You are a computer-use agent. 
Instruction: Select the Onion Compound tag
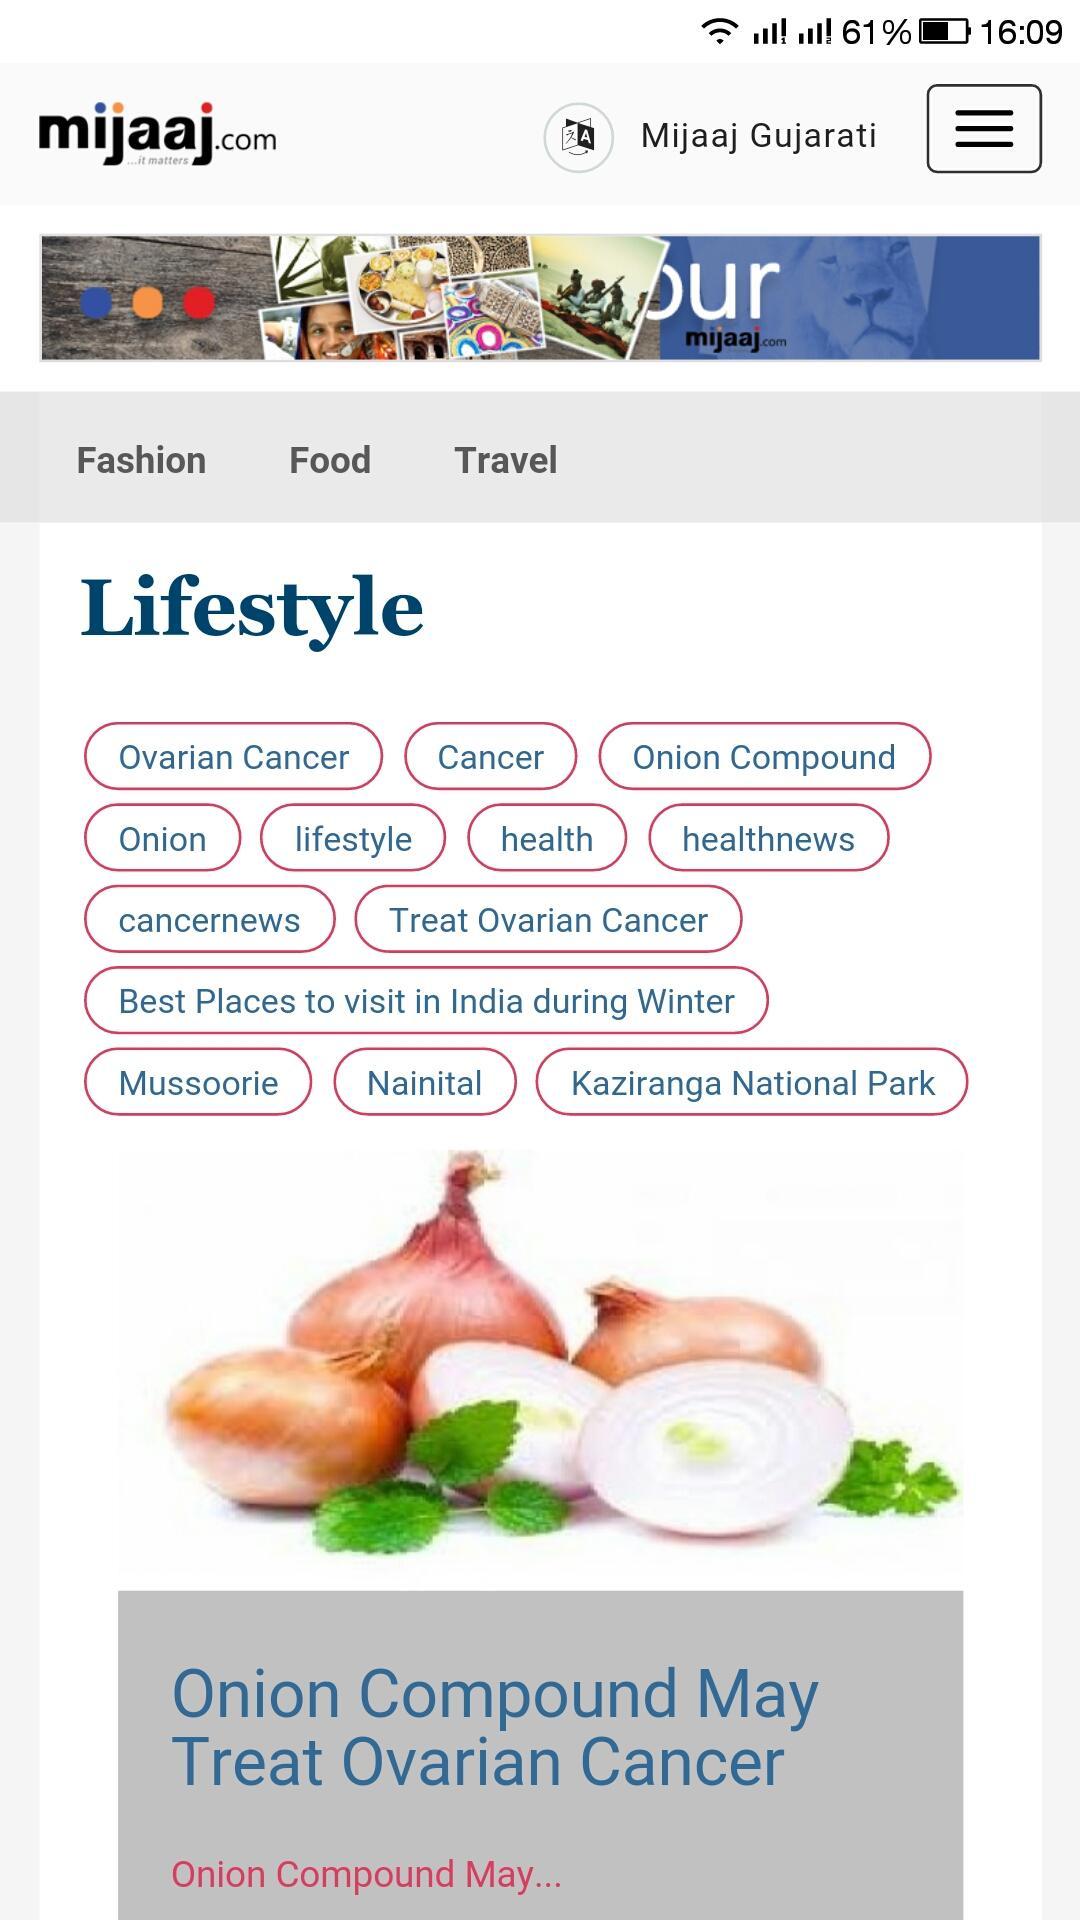[764, 757]
